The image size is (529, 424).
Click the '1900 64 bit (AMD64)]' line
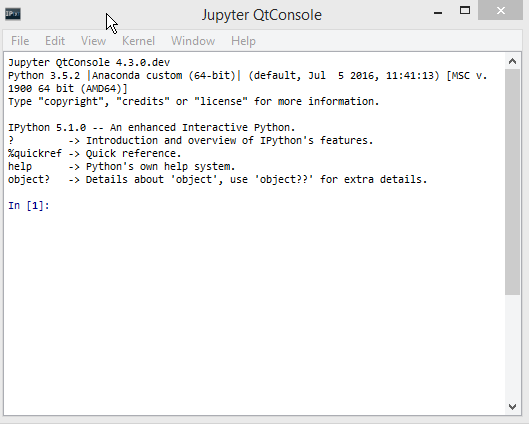(x=68, y=89)
